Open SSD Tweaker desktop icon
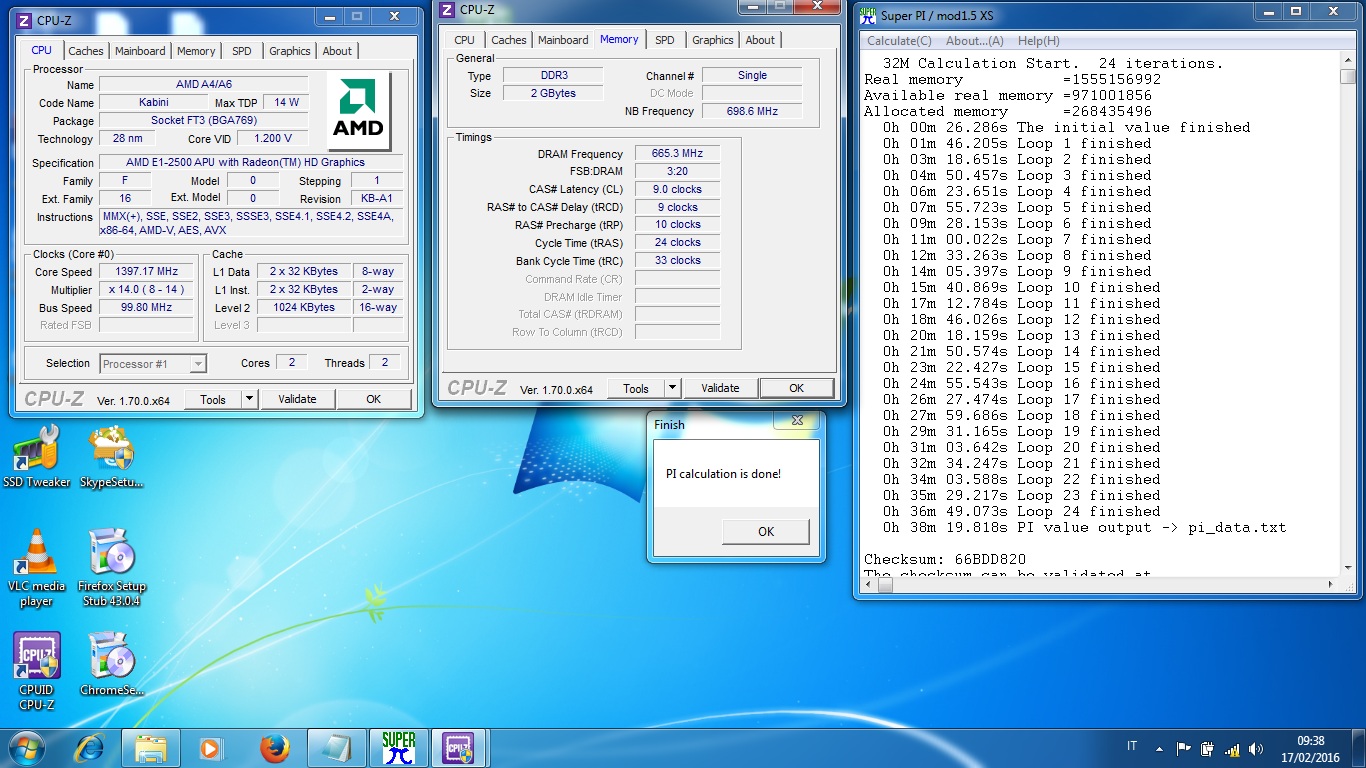 36,456
